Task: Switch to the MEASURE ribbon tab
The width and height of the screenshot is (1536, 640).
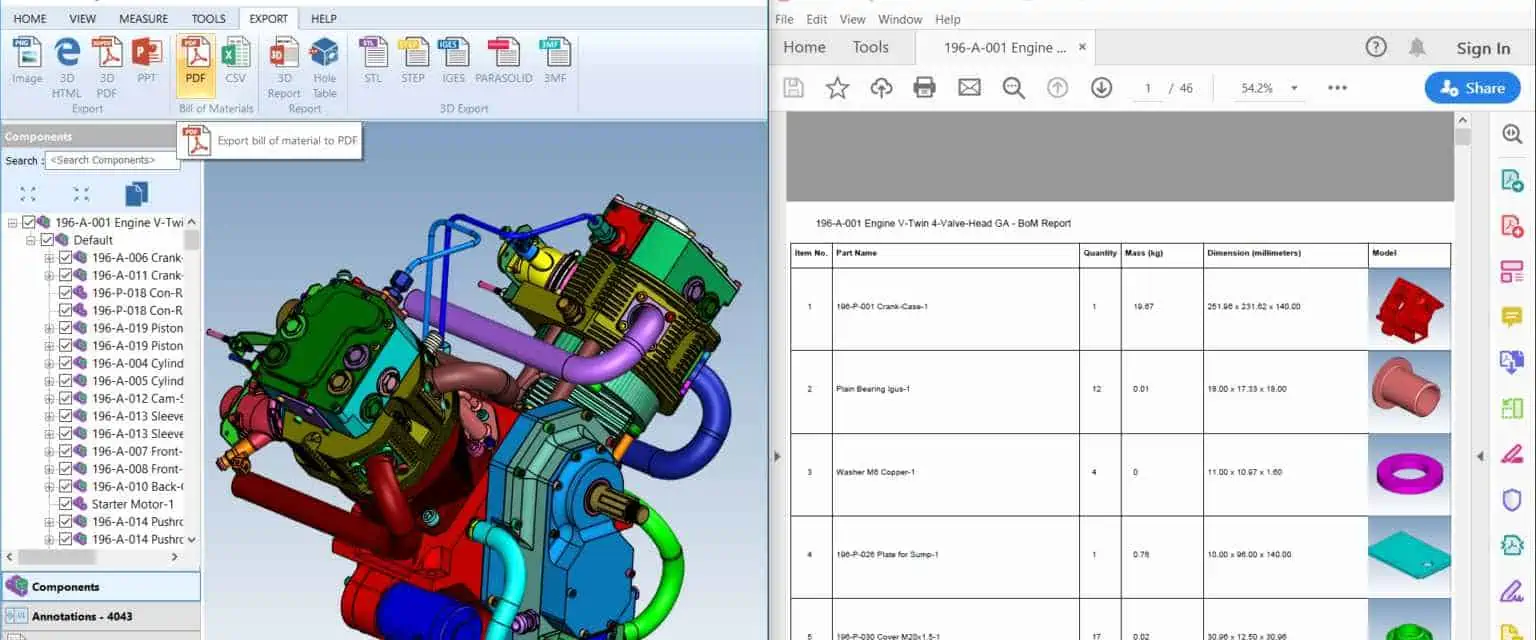Action: click(x=143, y=19)
